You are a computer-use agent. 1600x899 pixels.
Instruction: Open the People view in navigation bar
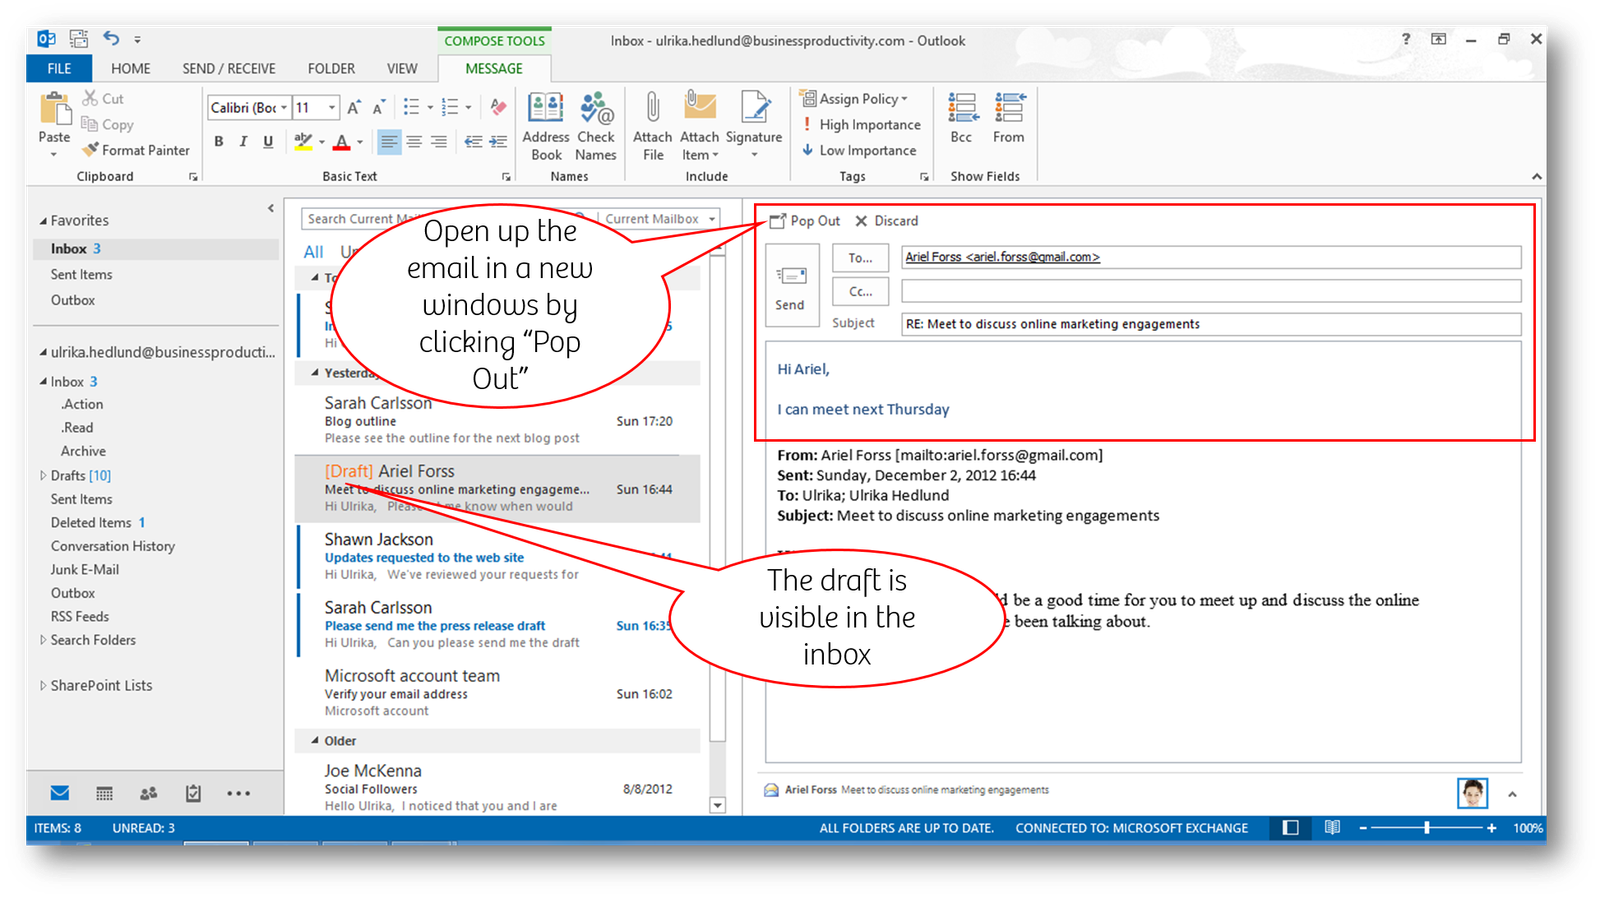click(148, 793)
